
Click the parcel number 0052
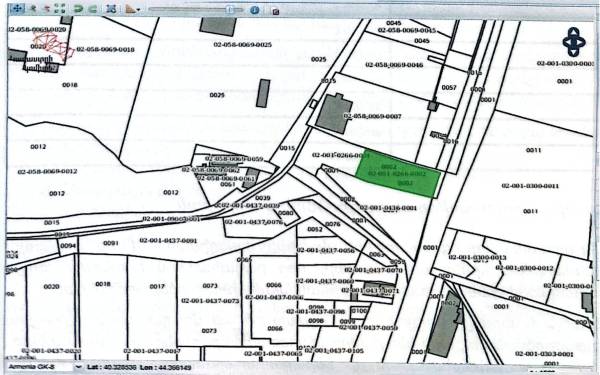[315, 229]
